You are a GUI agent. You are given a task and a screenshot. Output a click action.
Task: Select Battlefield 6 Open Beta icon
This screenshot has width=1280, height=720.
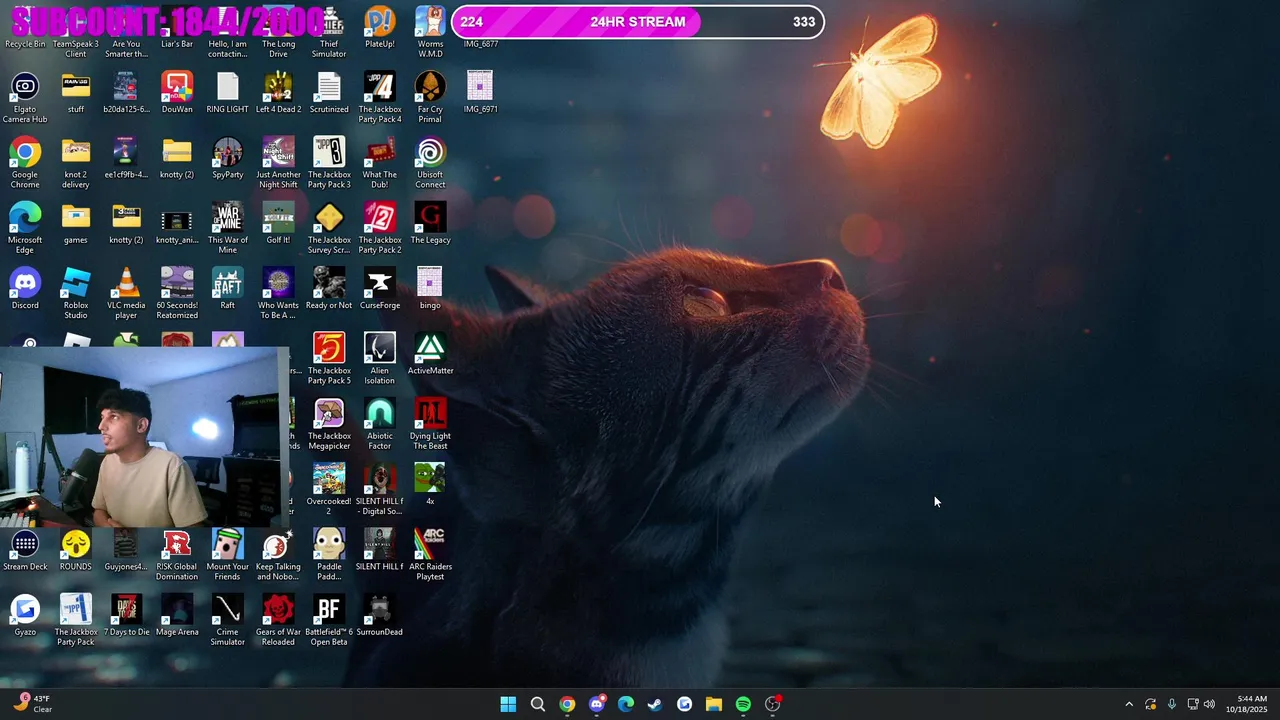(329, 619)
